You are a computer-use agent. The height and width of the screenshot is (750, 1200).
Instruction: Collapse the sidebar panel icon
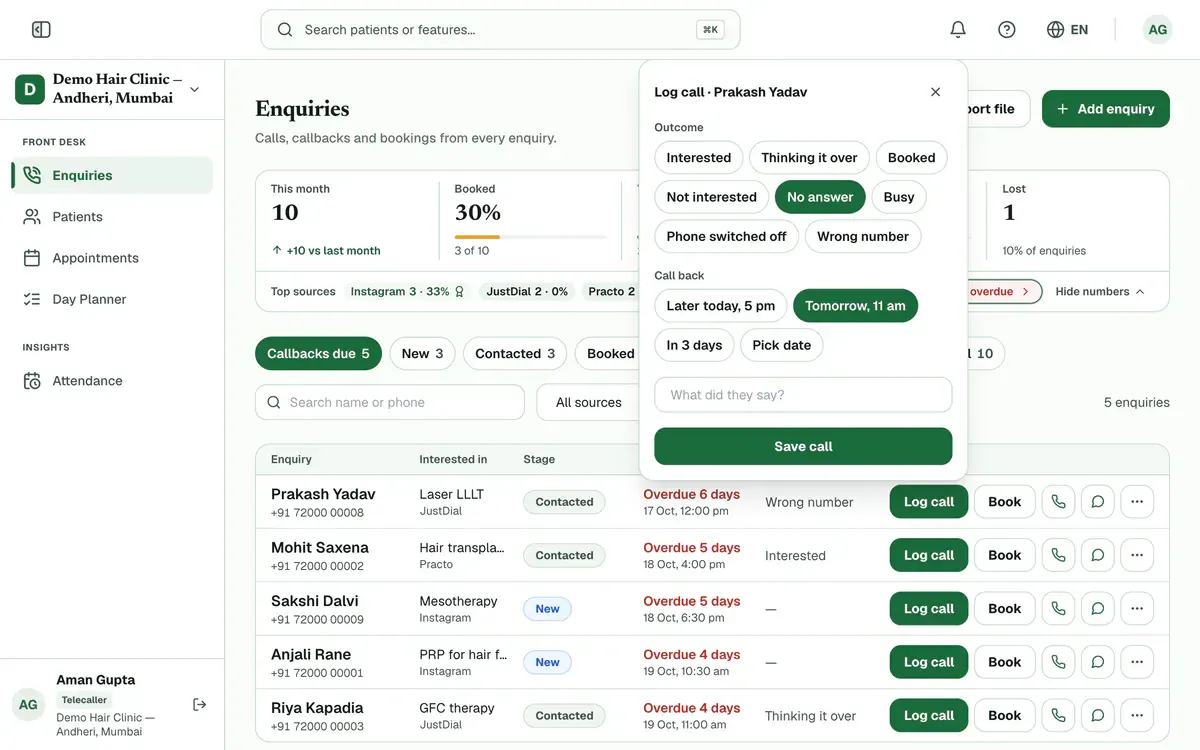click(41, 30)
